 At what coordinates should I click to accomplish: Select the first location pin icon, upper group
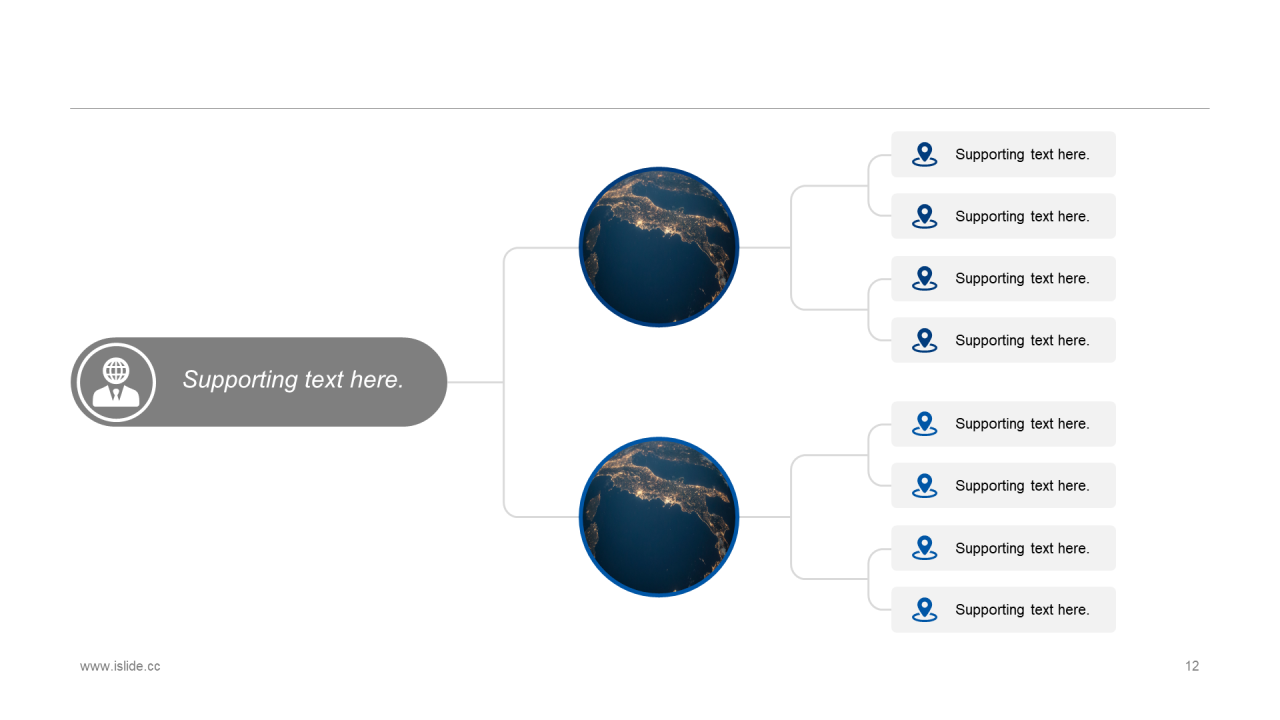[925, 154]
